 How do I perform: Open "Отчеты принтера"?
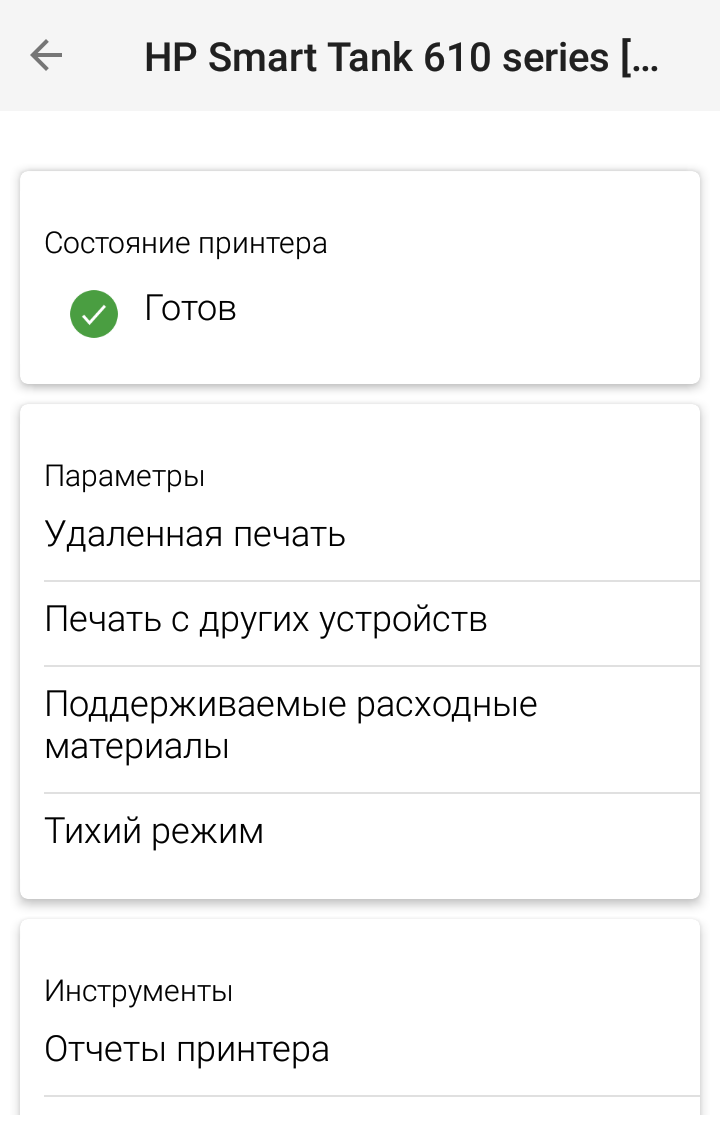click(187, 1049)
